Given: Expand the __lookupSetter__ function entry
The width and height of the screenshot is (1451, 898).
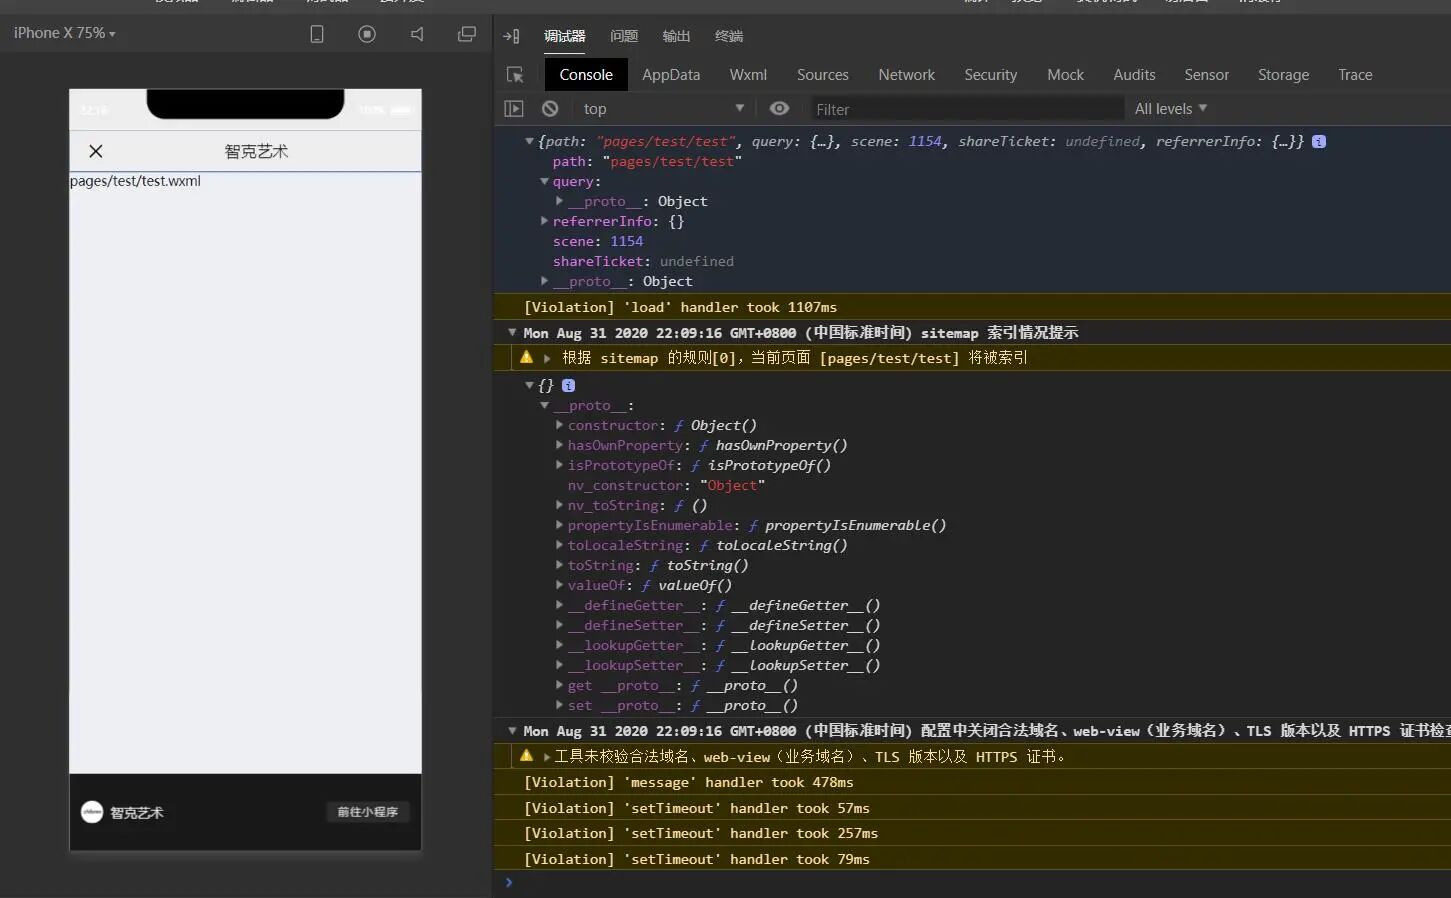Looking at the screenshot, I should coord(559,665).
